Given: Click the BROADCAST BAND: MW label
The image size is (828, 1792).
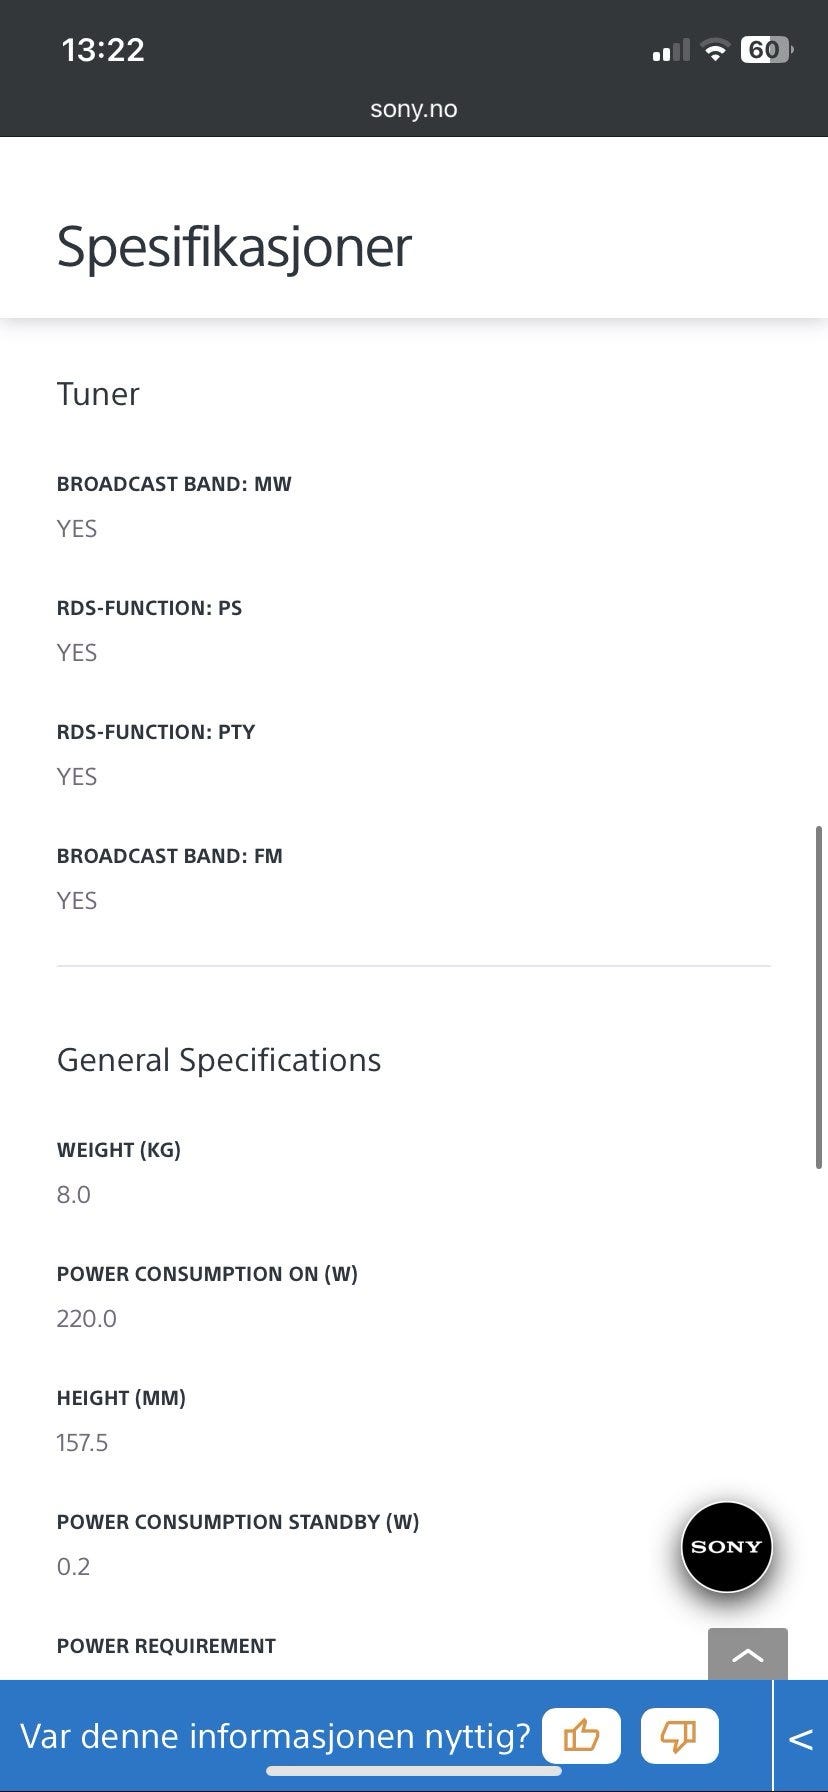Looking at the screenshot, I should [174, 484].
